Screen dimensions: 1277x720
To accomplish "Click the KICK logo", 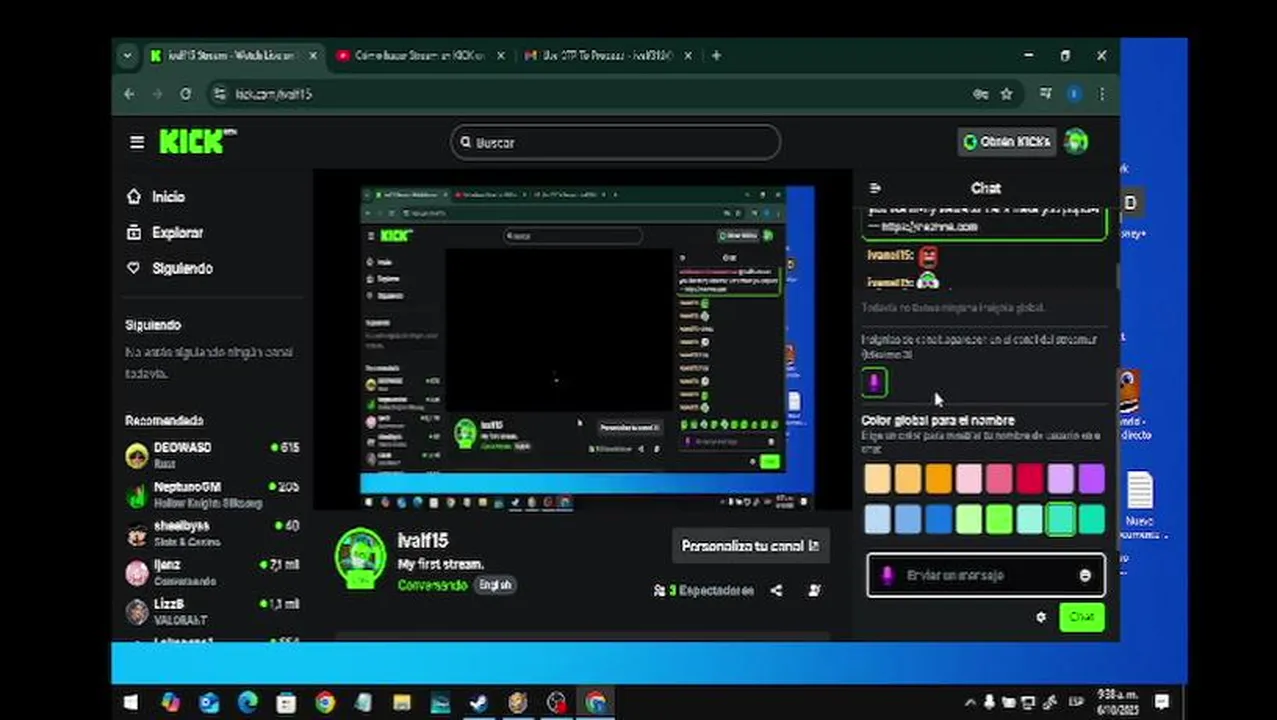I will click(197, 141).
